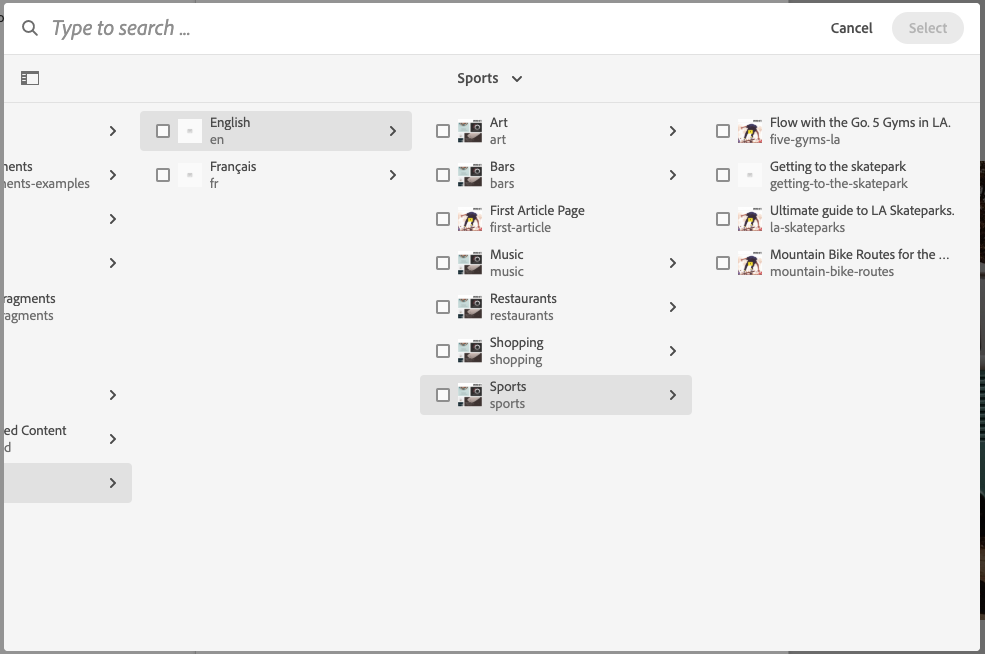Expand the Français chevron arrow

tap(393, 175)
